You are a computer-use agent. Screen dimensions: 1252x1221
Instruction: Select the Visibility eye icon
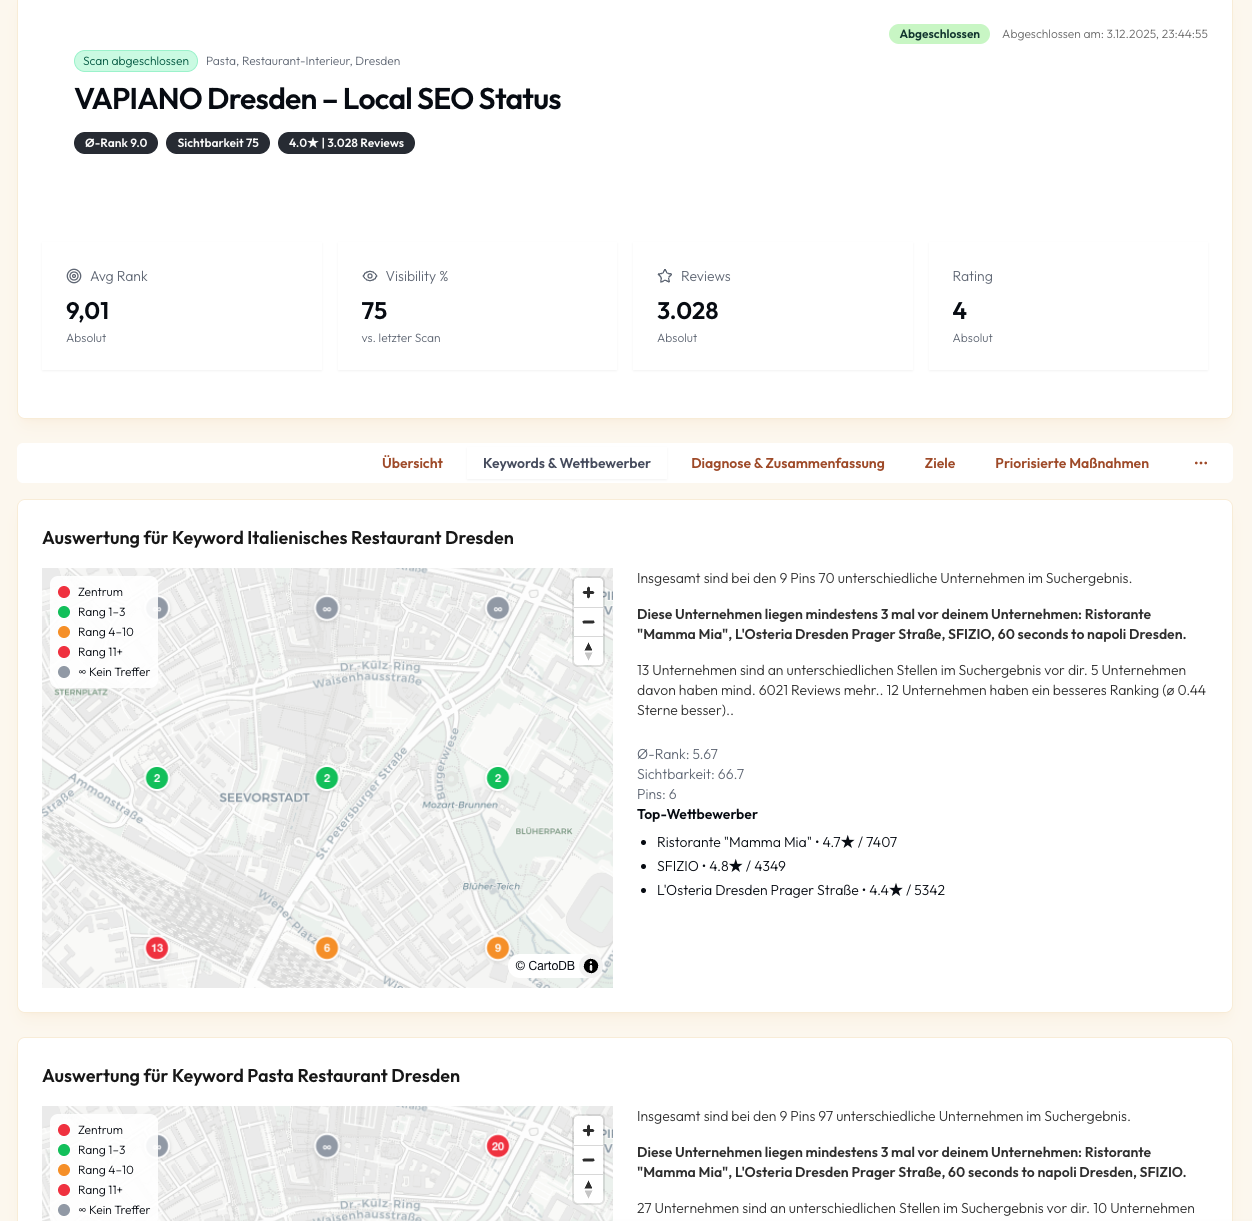click(370, 276)
